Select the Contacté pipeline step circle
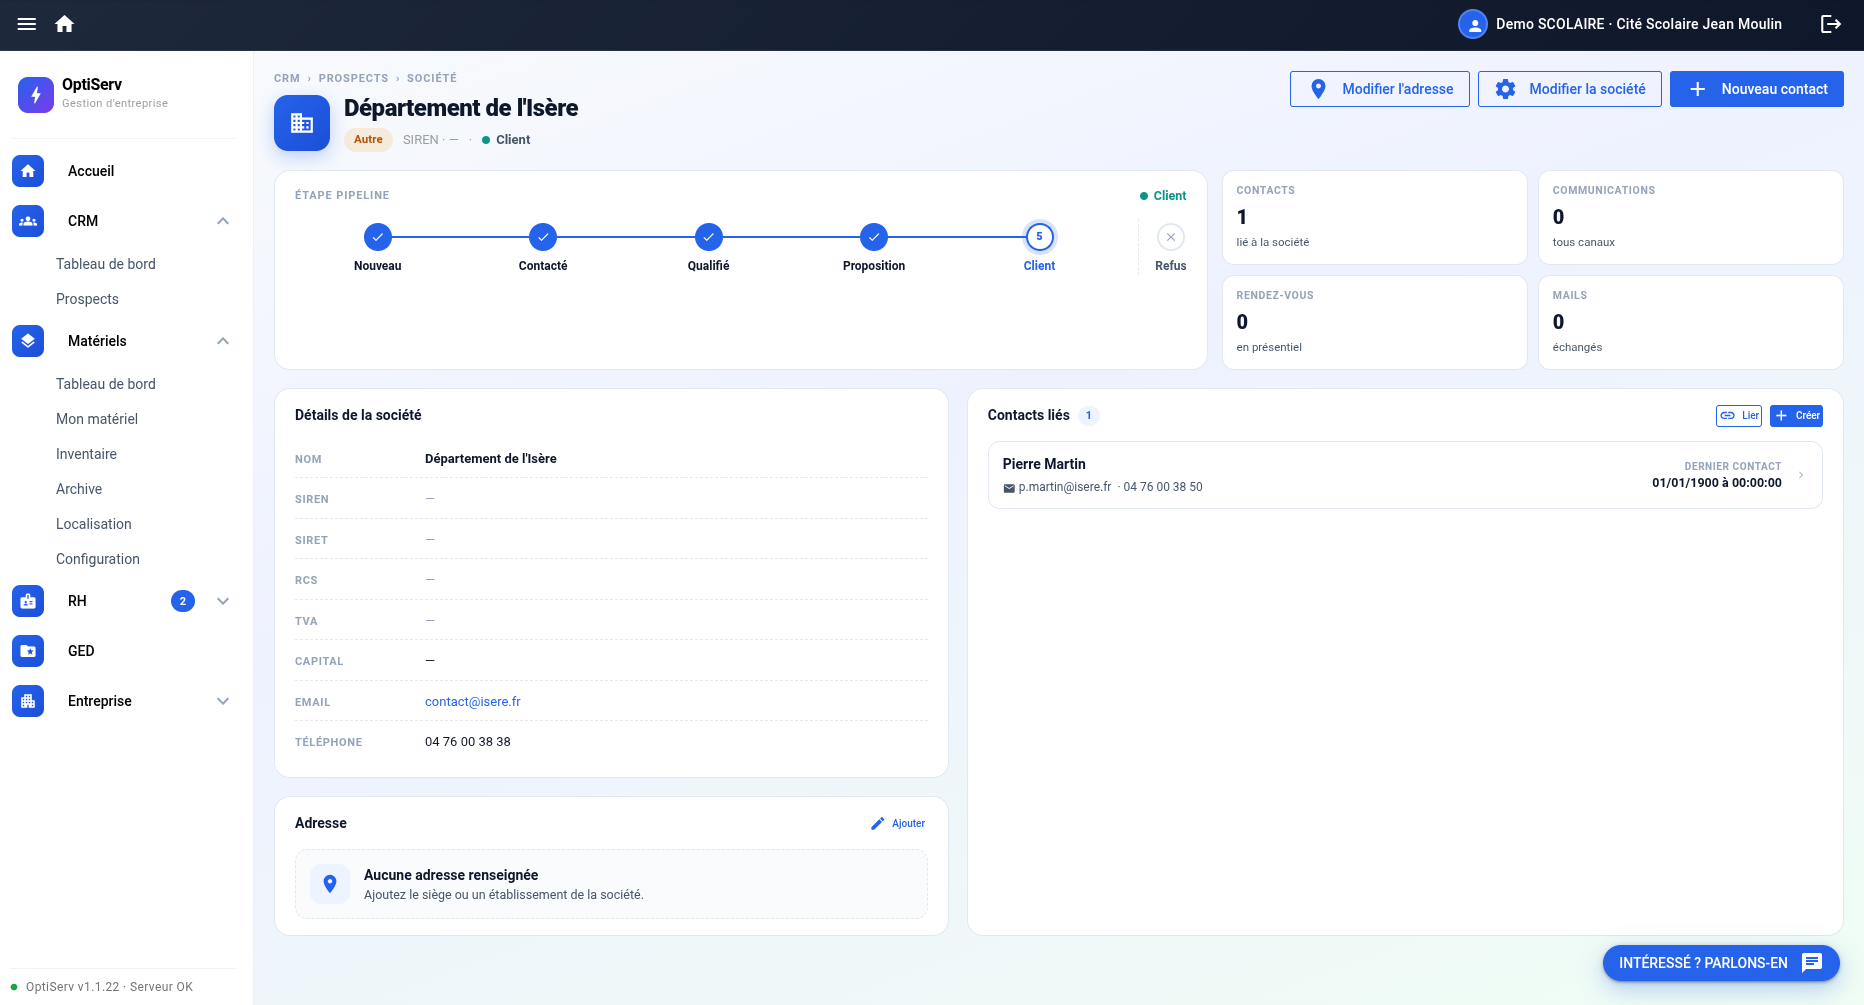Viewport: 1864px width, 1005px height. (x=543, y=237)
